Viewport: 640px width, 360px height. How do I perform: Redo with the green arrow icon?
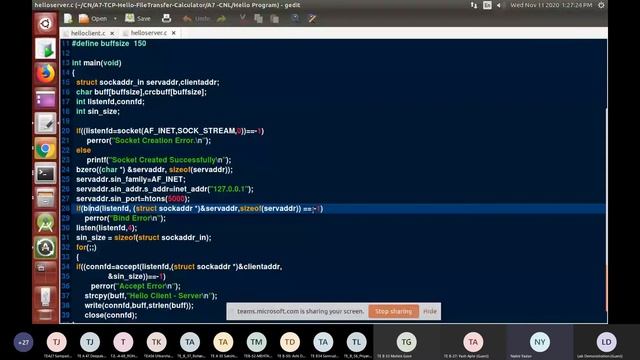pyautogui.click(x=222, y=19)
